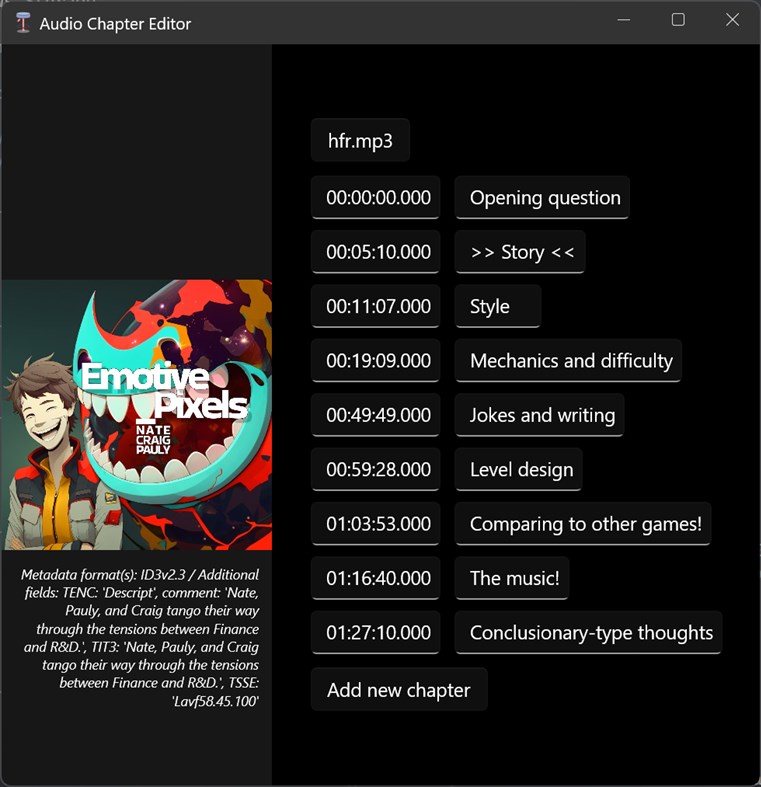The width and height of the screenshot is (761, 787).
Task: Edit the 01:03:53.000 timestamp field
Action: point(375,523)
